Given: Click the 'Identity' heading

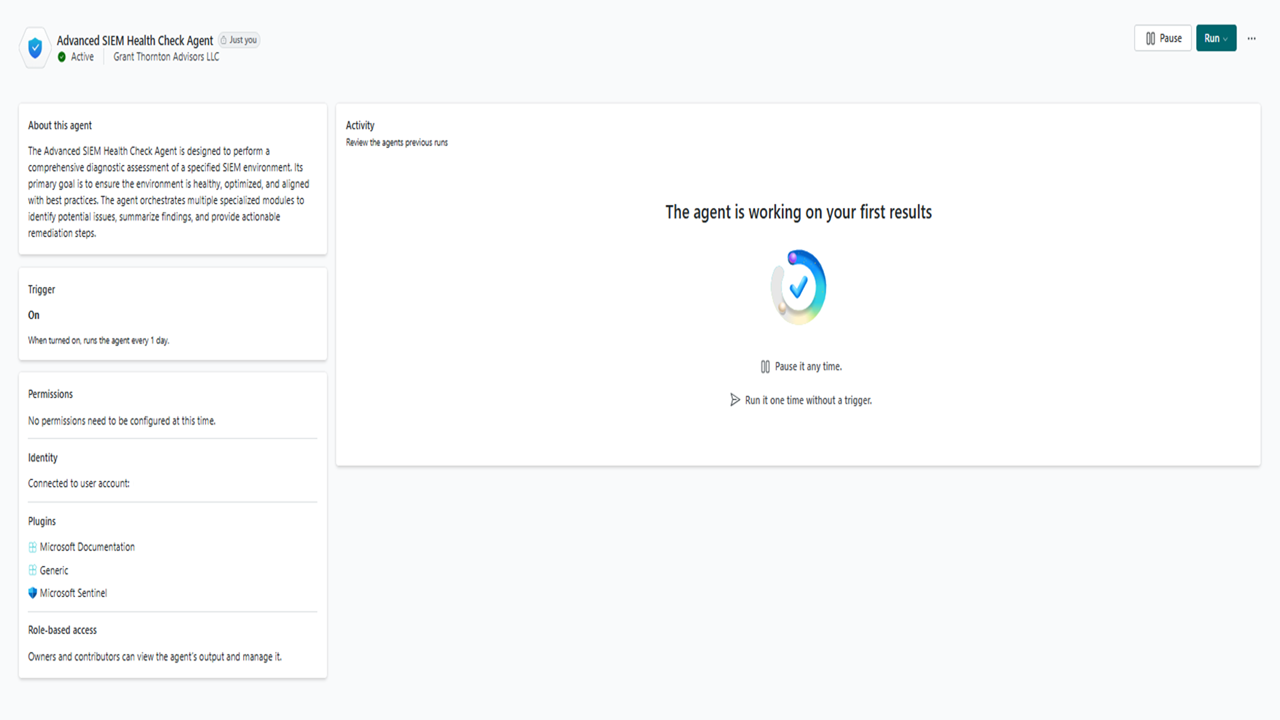Looking at the screenshot, I should click(43, 458).
